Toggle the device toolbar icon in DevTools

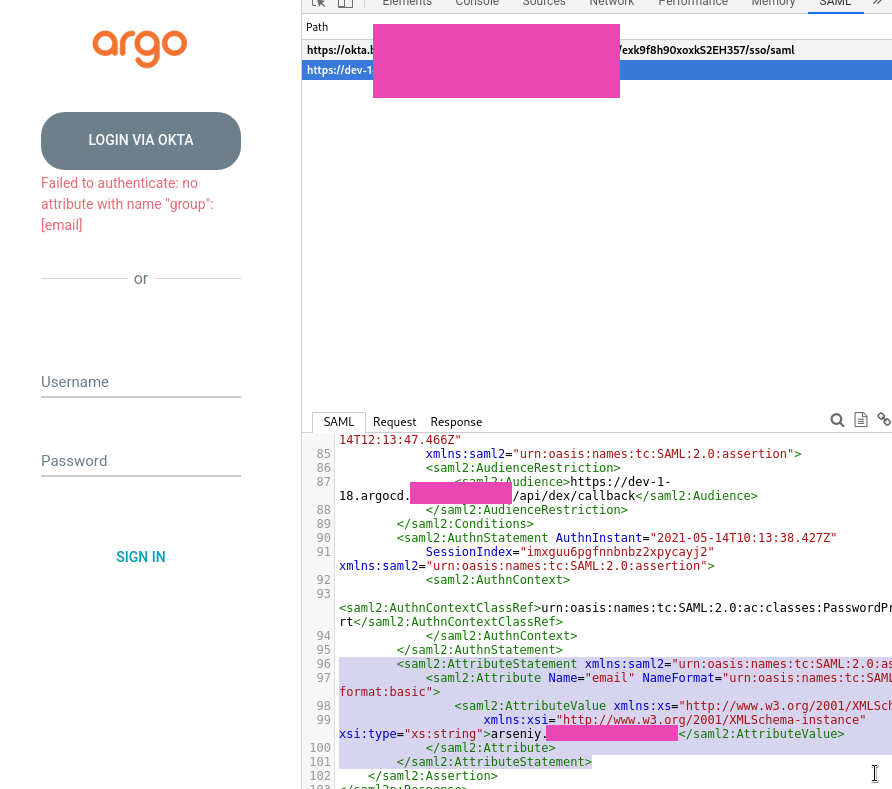click(x=345, y=3)
